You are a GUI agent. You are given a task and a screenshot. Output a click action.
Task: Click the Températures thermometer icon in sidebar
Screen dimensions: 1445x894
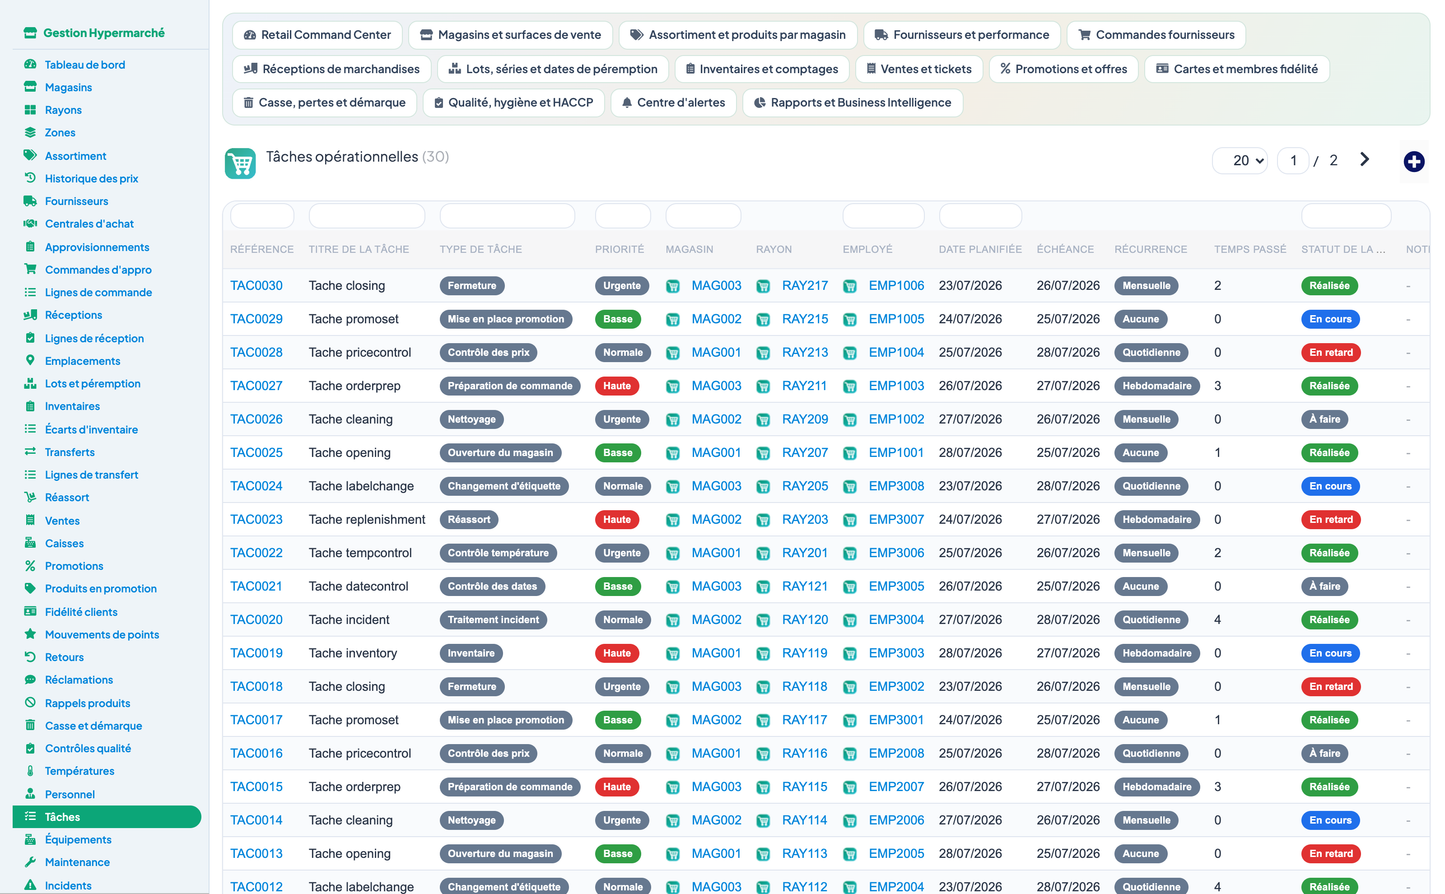pyautogui.click(x=30, y=771)
